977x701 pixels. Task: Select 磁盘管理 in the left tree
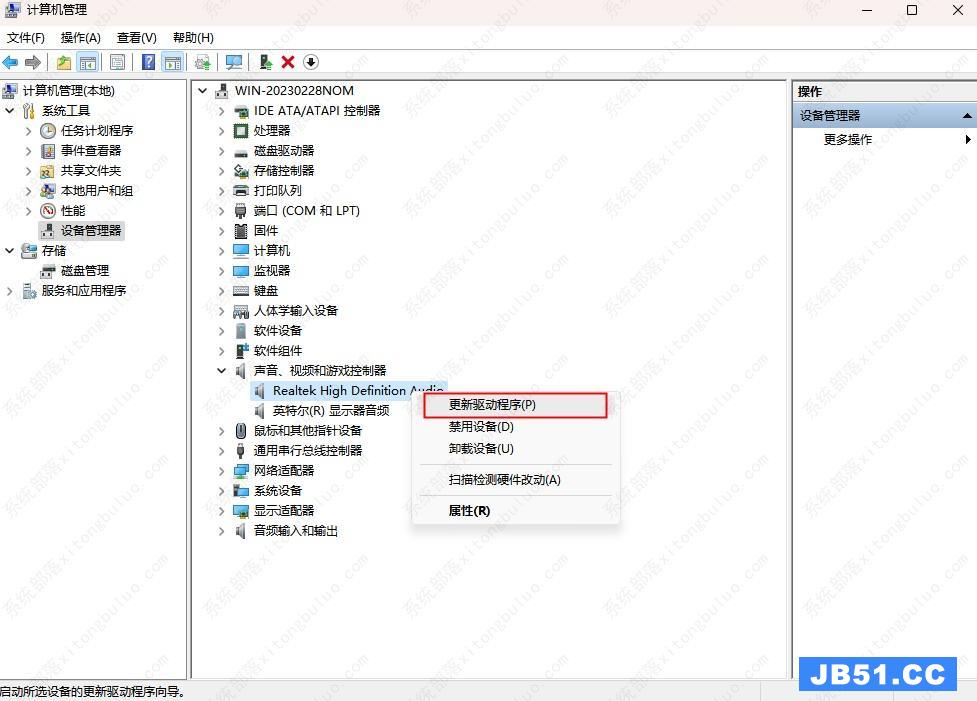click(x=84, y=271)
